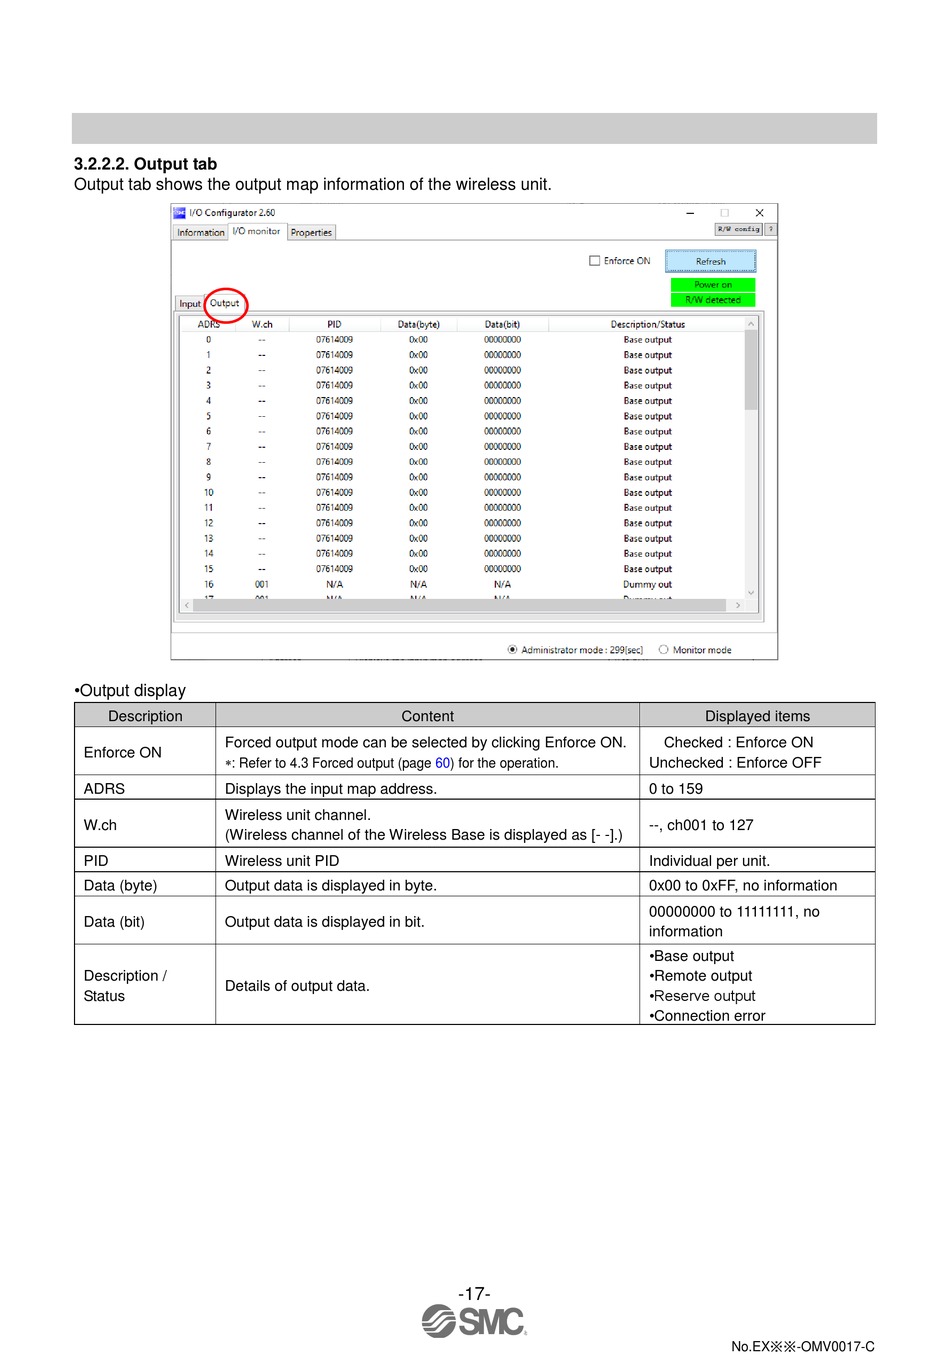950x1360 pixels.
Task: Click the W.ch column header
Action: pos(262,324)
